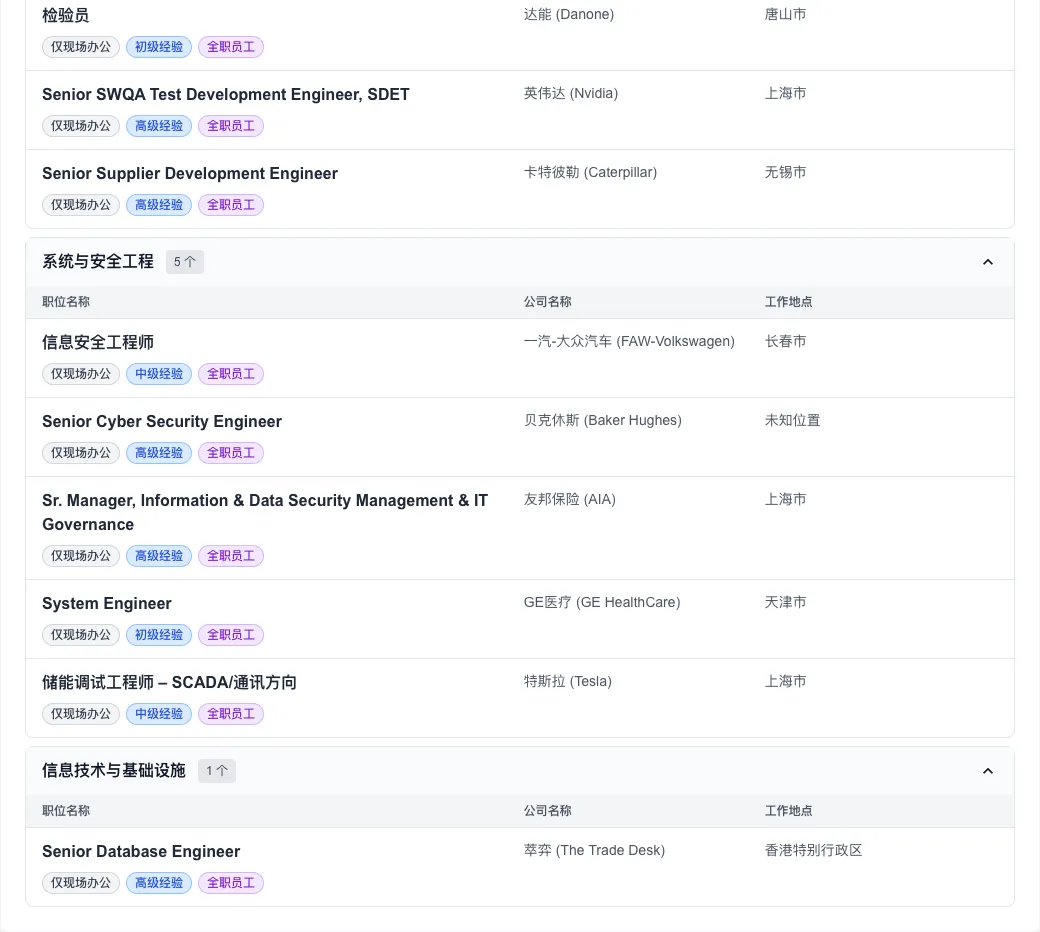Click 仅现场办公 tag under 检验员

coord(81,46)
